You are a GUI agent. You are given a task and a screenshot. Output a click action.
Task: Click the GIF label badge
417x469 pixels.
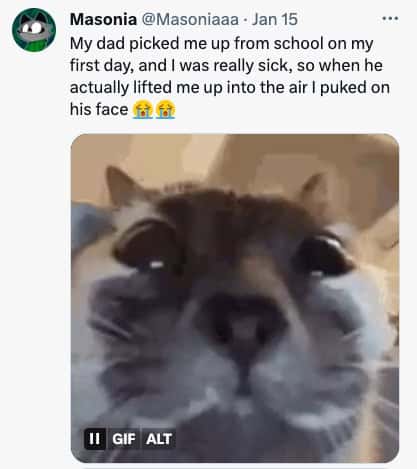(124, 439)
